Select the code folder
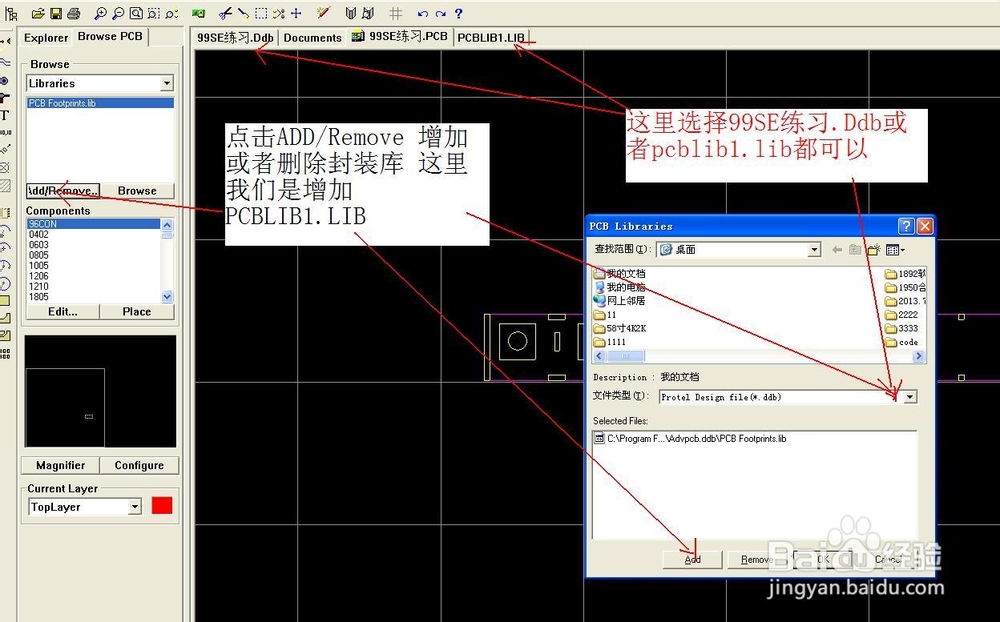 pyautogui.click(x=902, y=343)
